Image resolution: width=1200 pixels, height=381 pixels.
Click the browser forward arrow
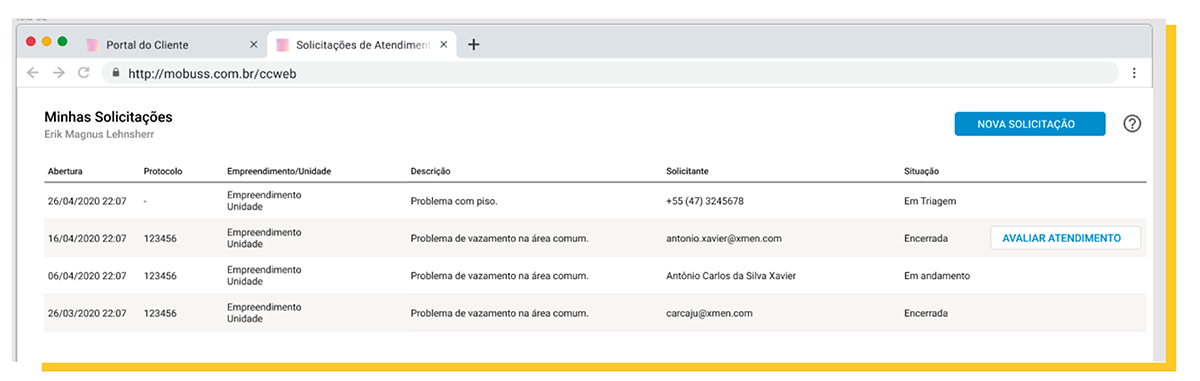click(59, 73)
